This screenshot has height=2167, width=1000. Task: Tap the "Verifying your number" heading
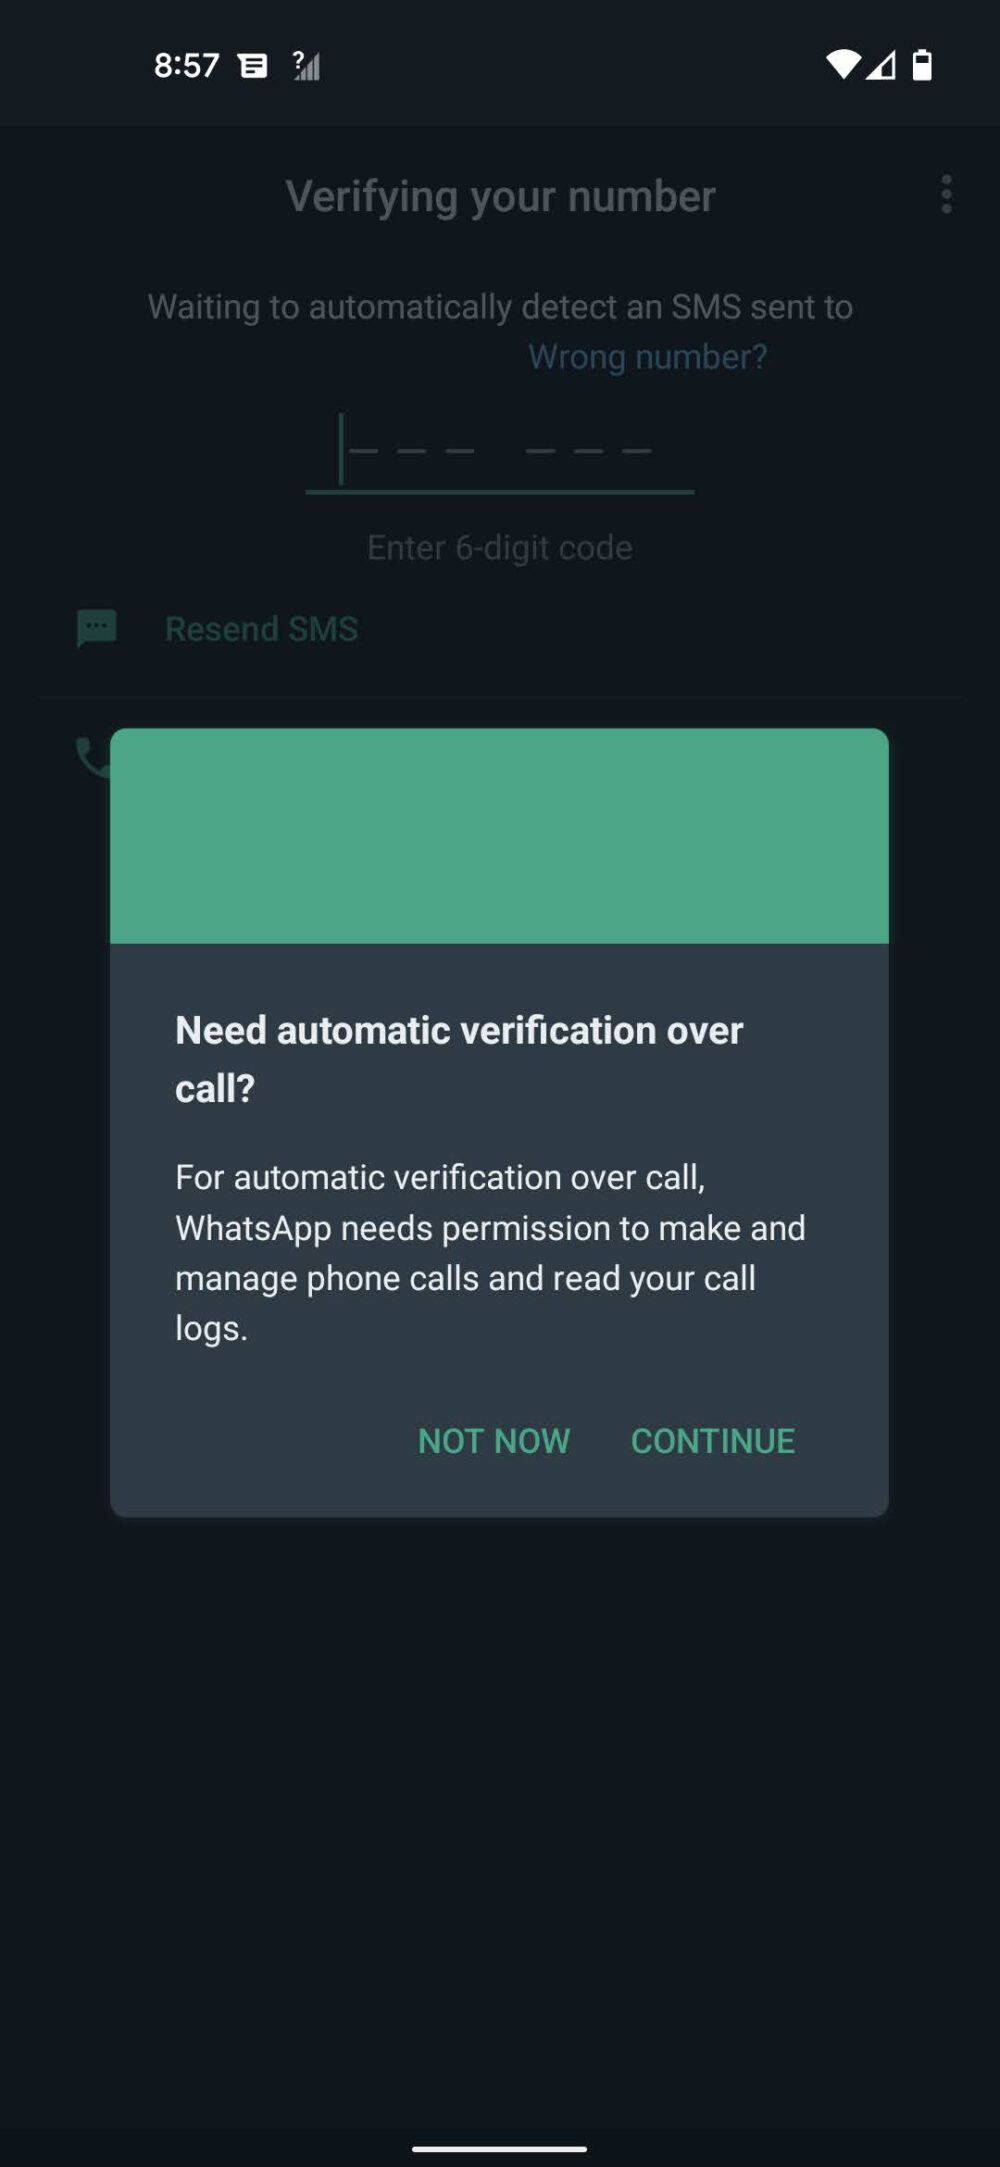click(x=500, y=197)
